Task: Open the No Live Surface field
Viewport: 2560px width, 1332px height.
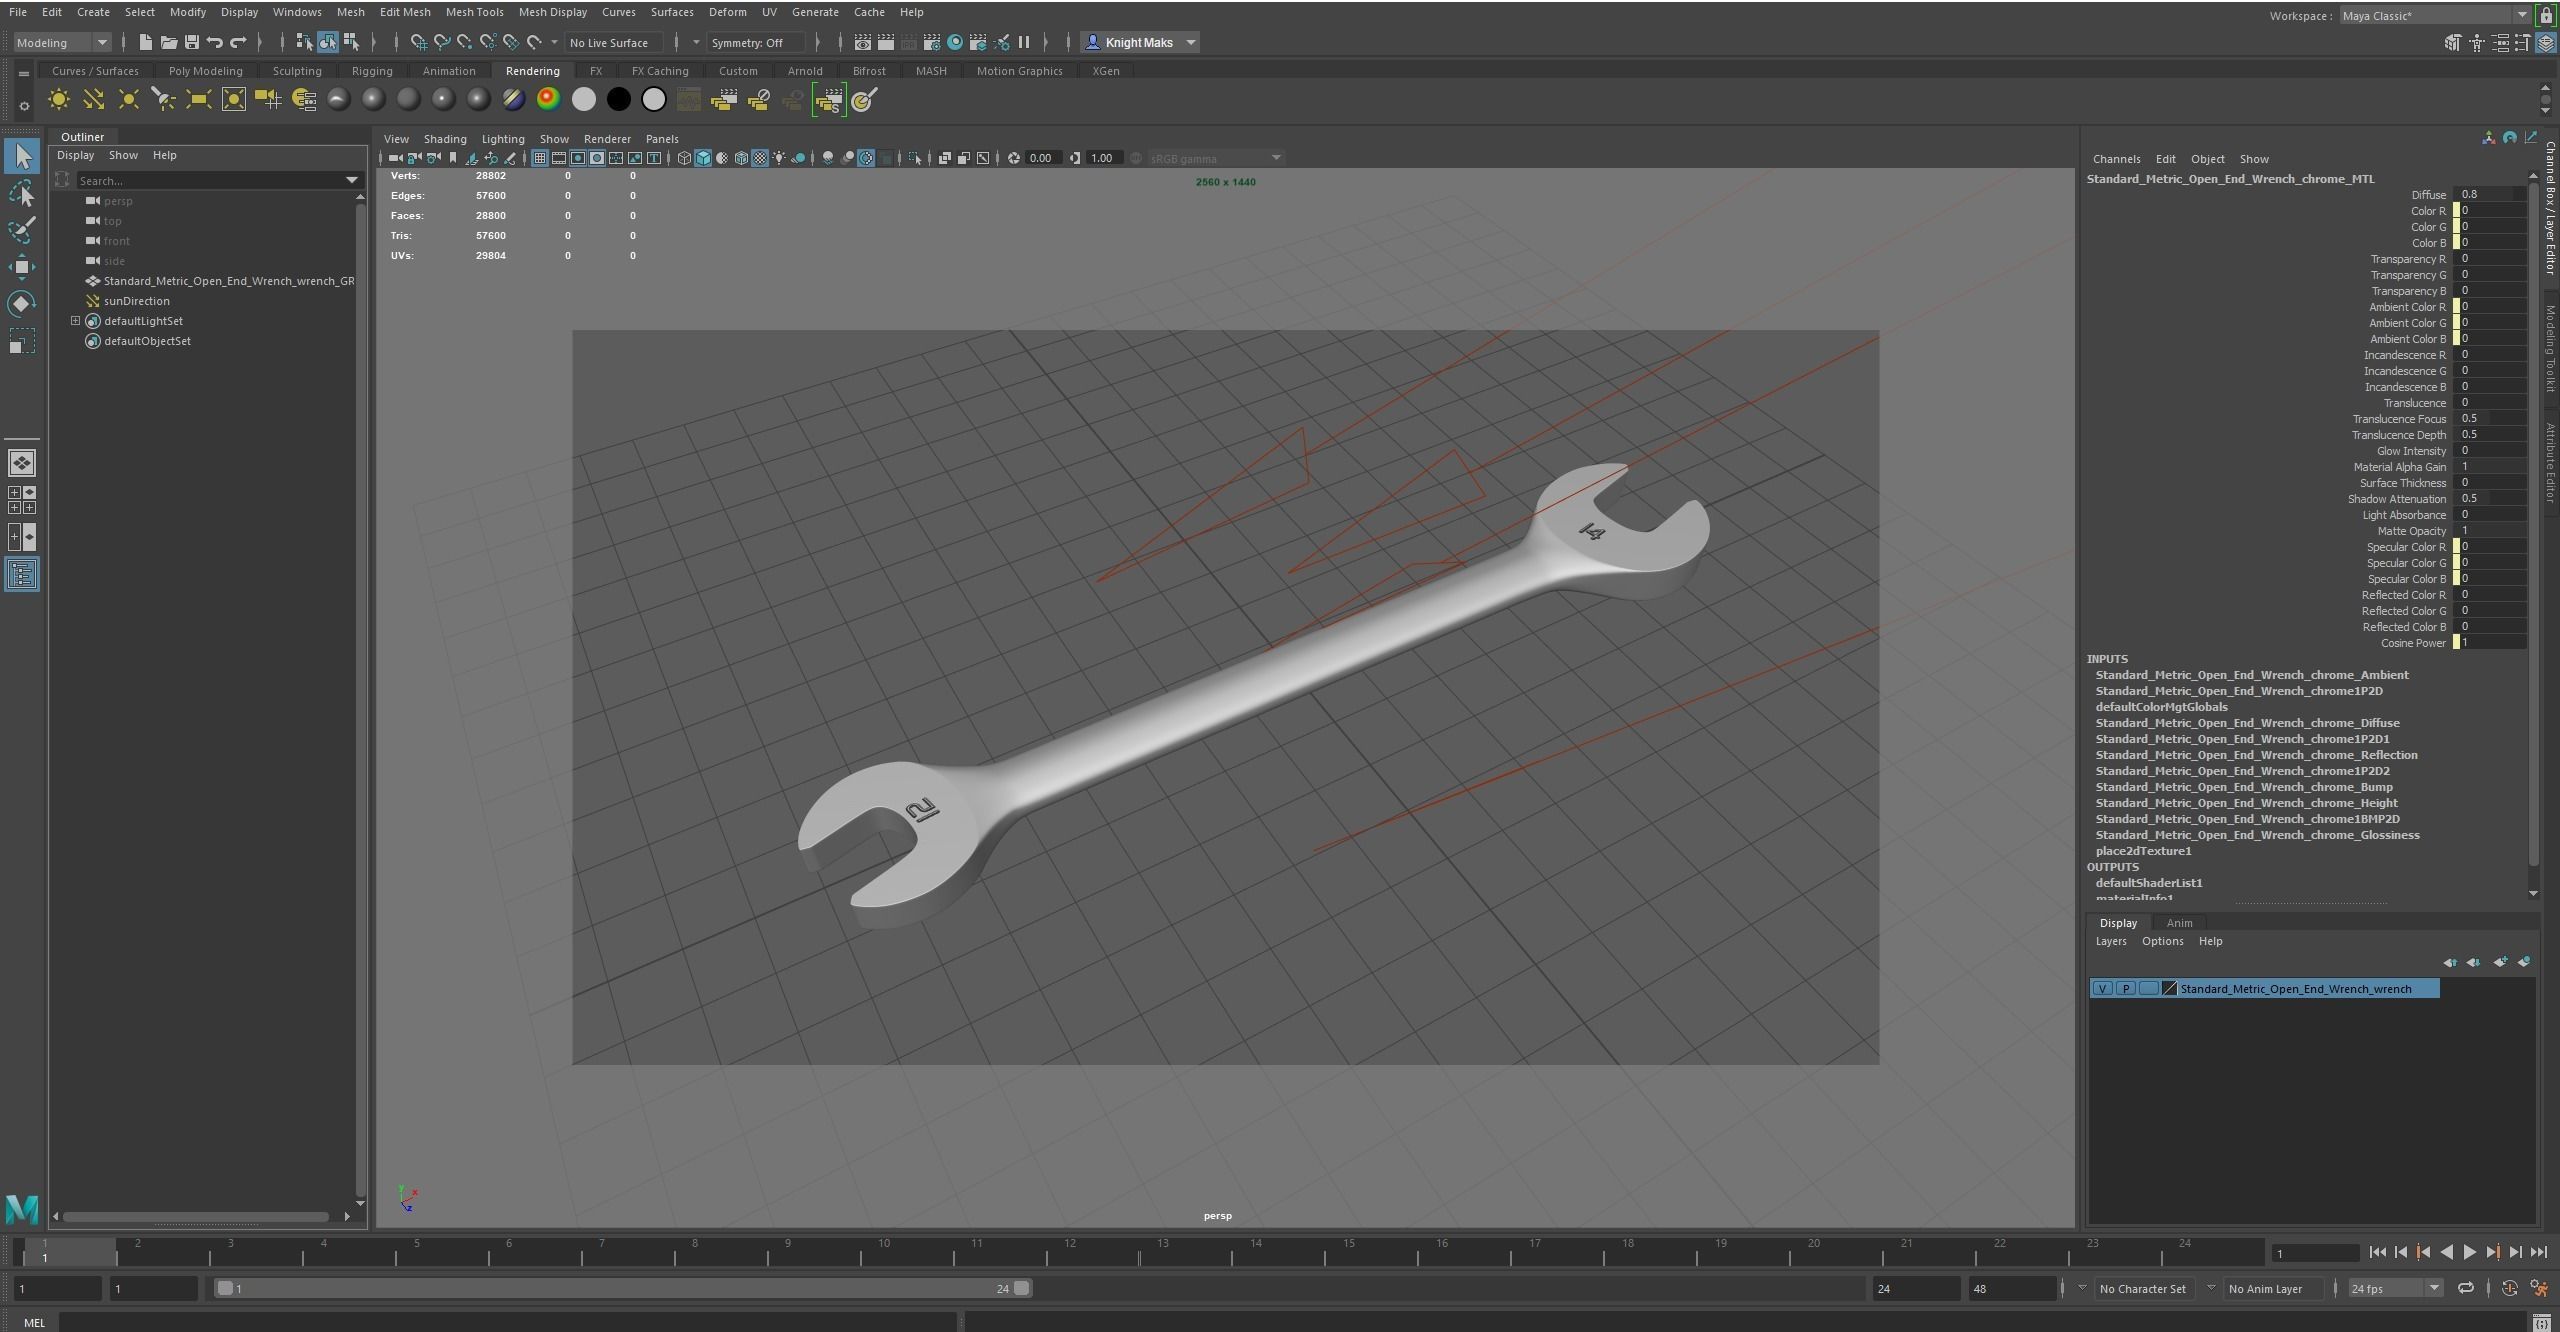Action: tap(613, 42)
